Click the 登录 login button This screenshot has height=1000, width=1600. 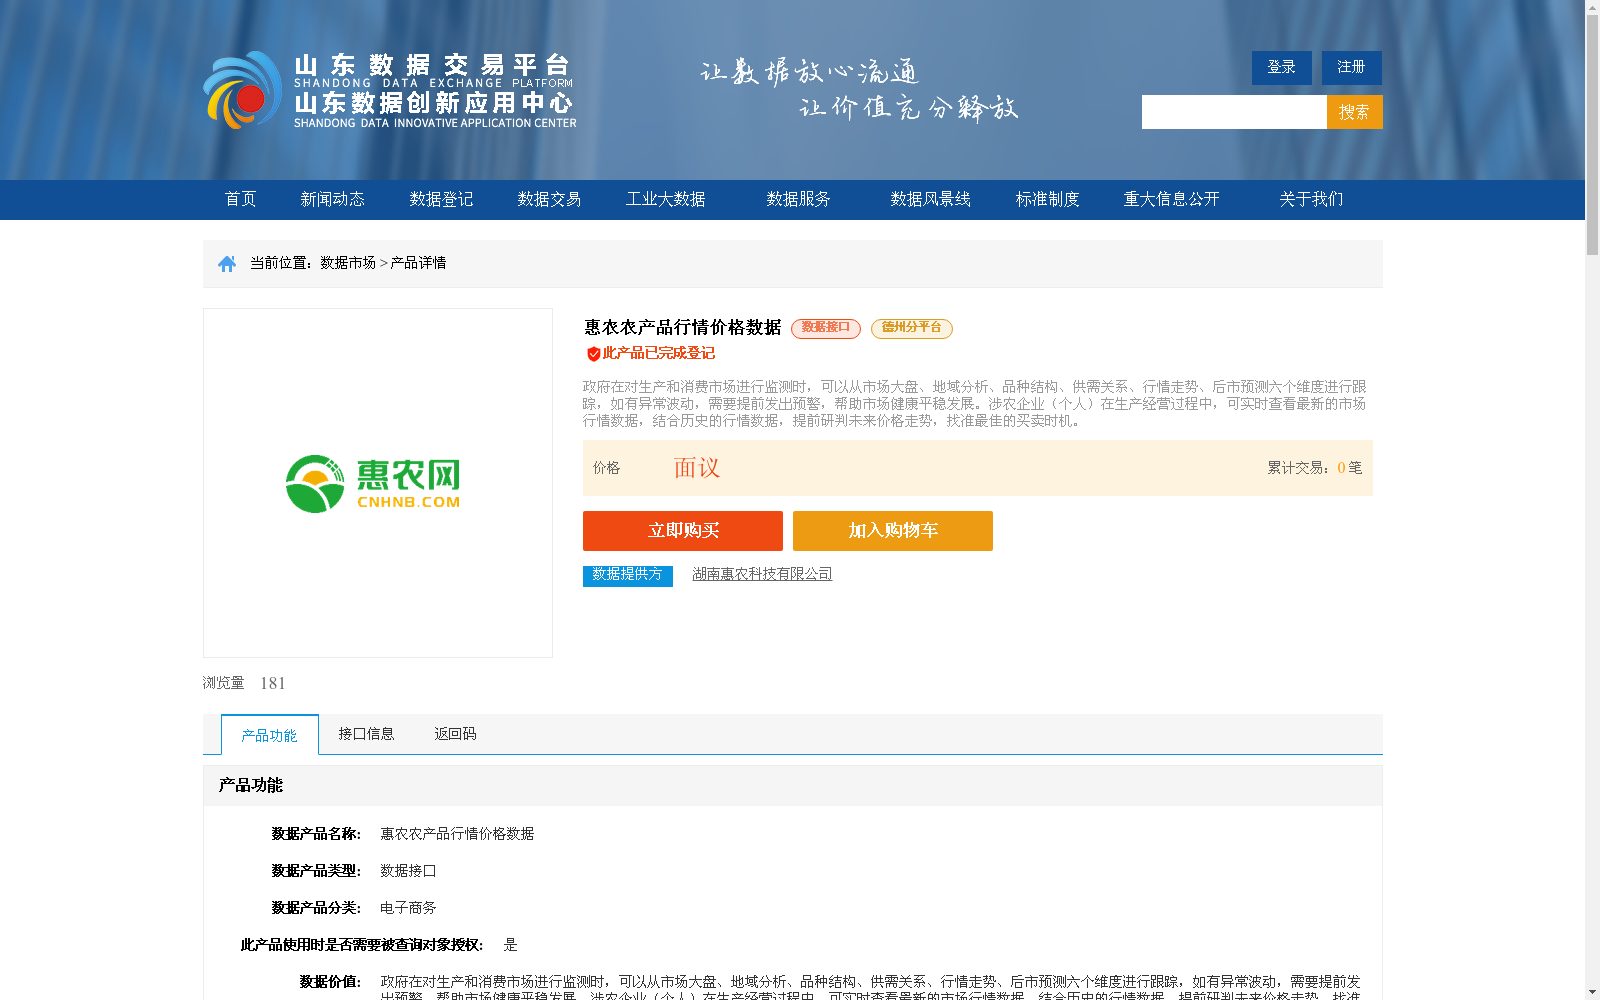[x=1281, y=68]
